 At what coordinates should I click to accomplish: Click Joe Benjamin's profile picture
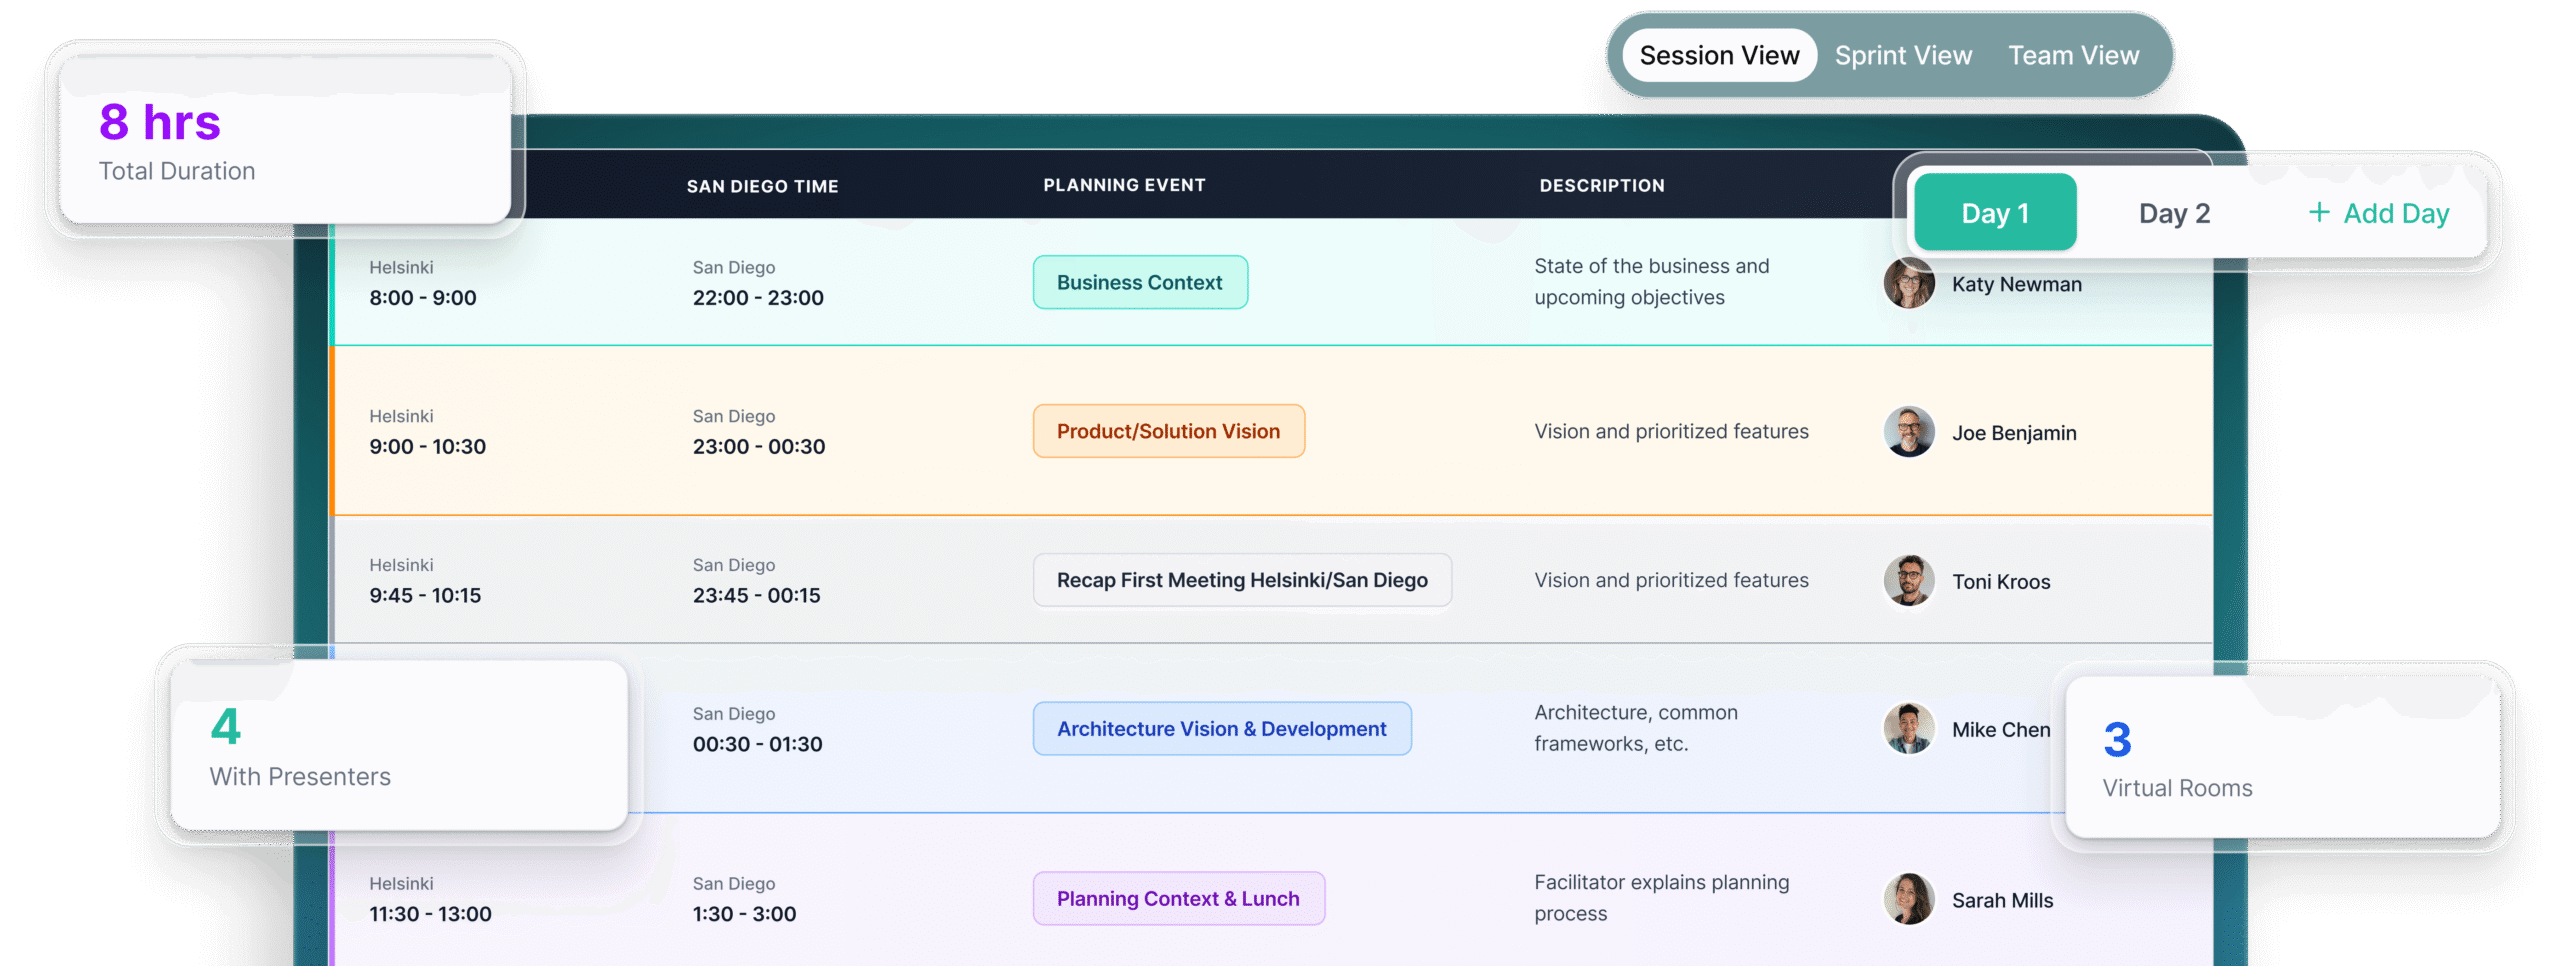1908,432
